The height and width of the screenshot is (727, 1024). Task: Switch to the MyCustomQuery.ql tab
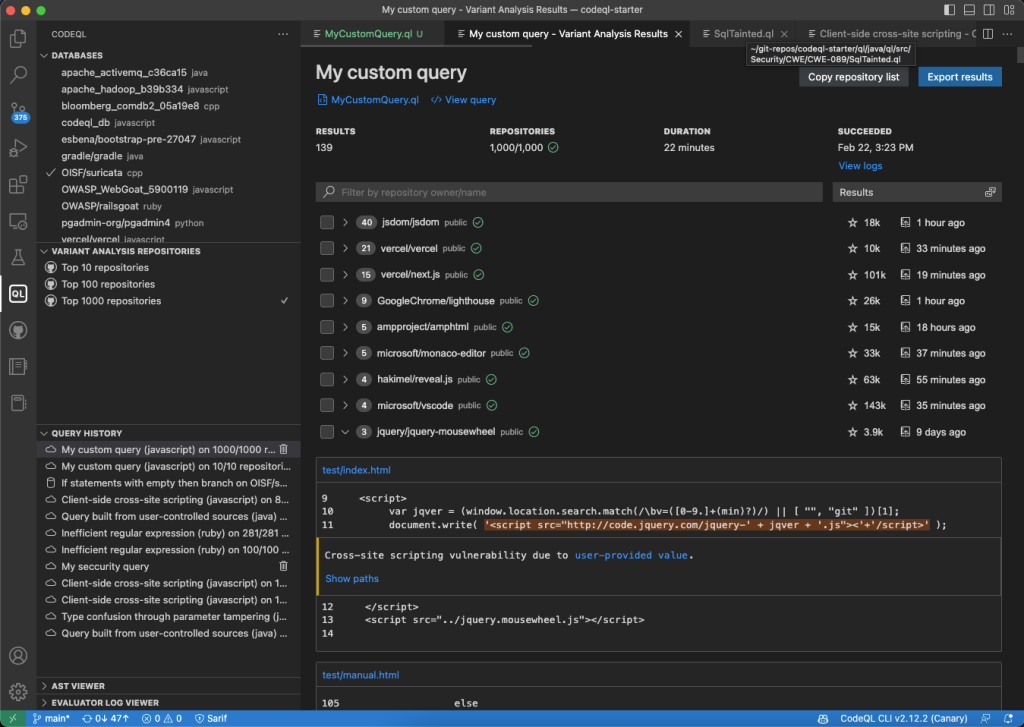(x=367, y=33)
